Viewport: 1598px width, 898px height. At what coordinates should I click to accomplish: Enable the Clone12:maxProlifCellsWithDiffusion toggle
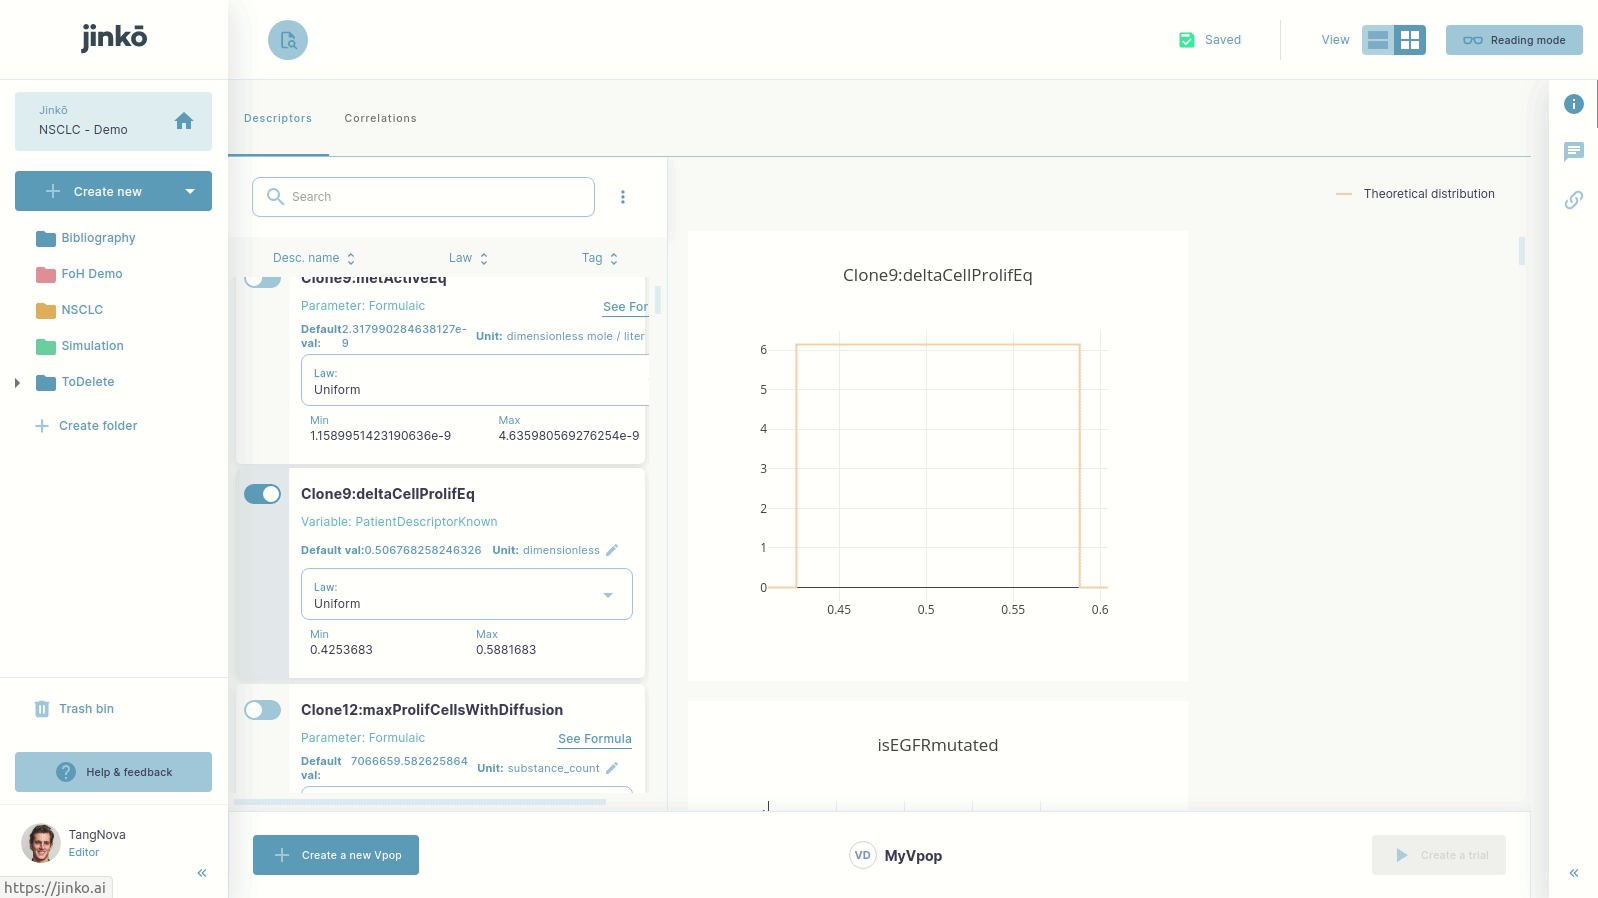pyautogui.click(x=263, y=710)
